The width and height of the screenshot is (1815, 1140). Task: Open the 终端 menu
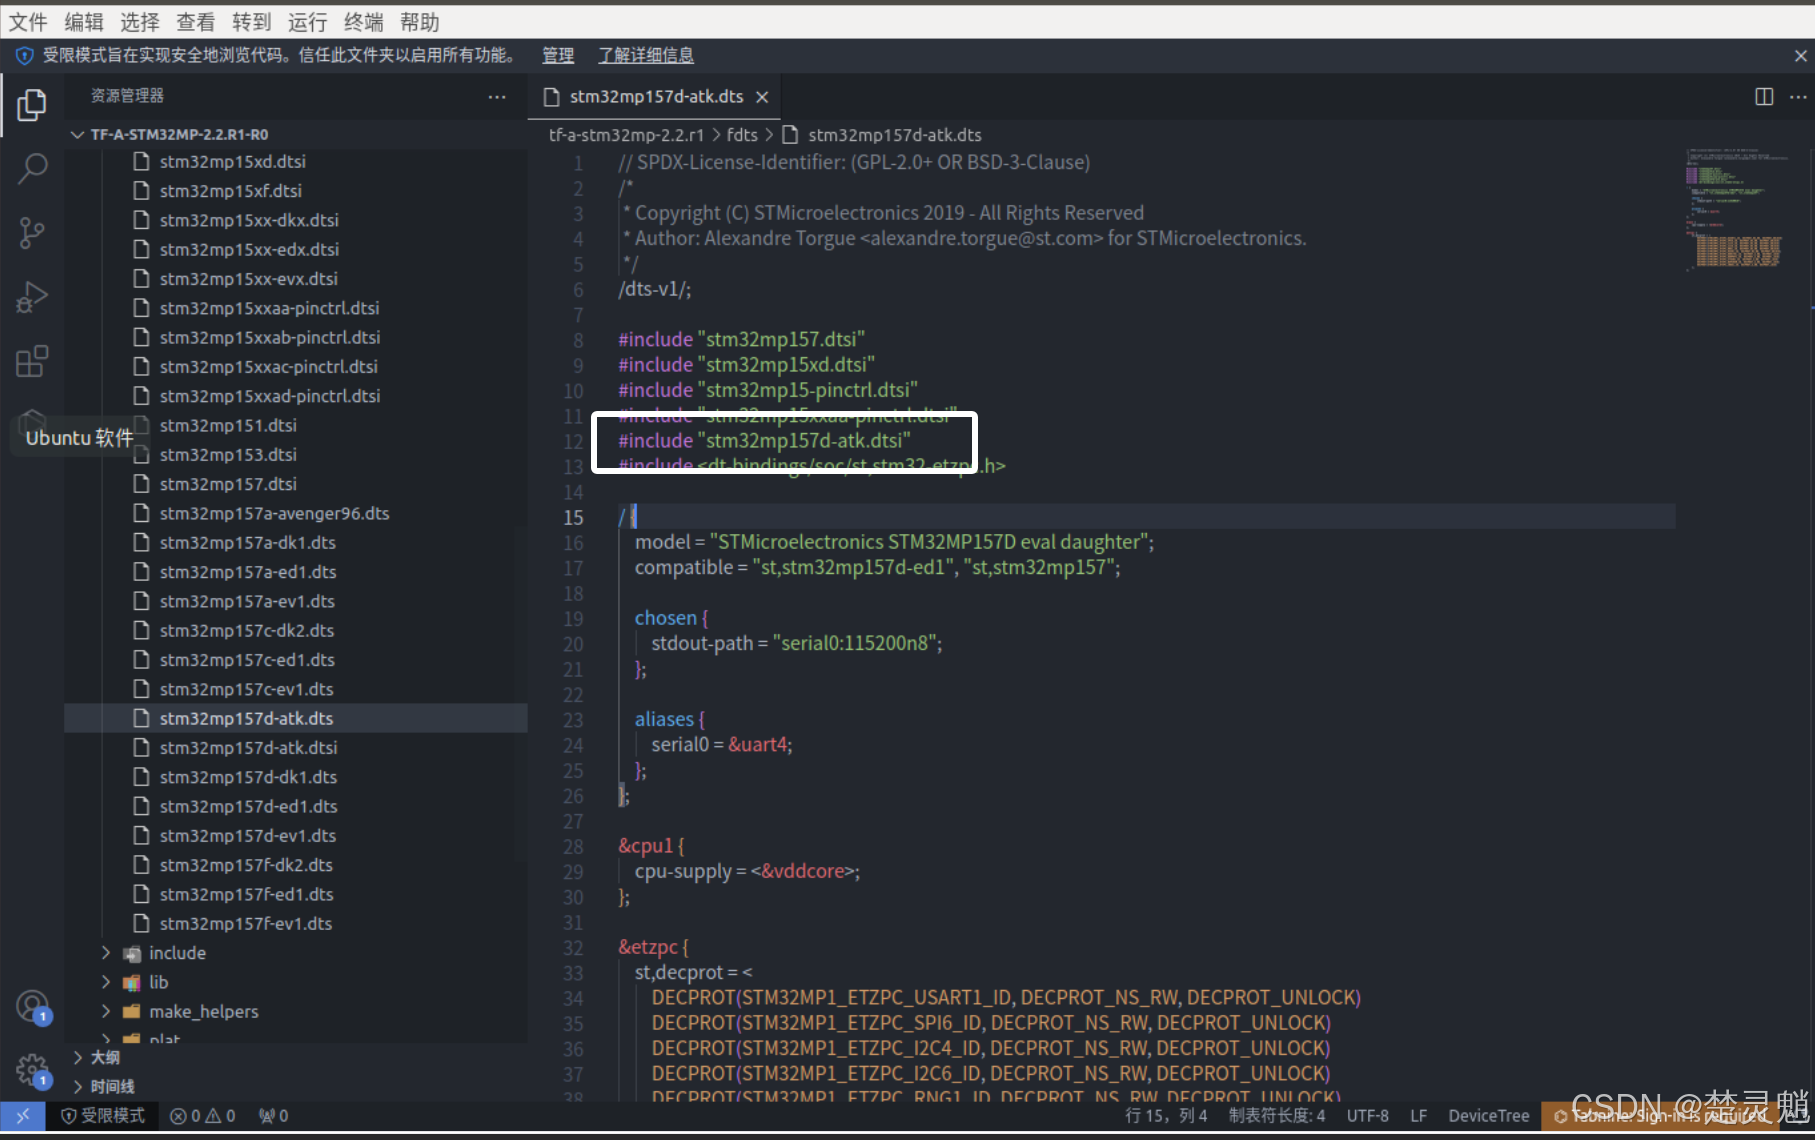[364, 22]
